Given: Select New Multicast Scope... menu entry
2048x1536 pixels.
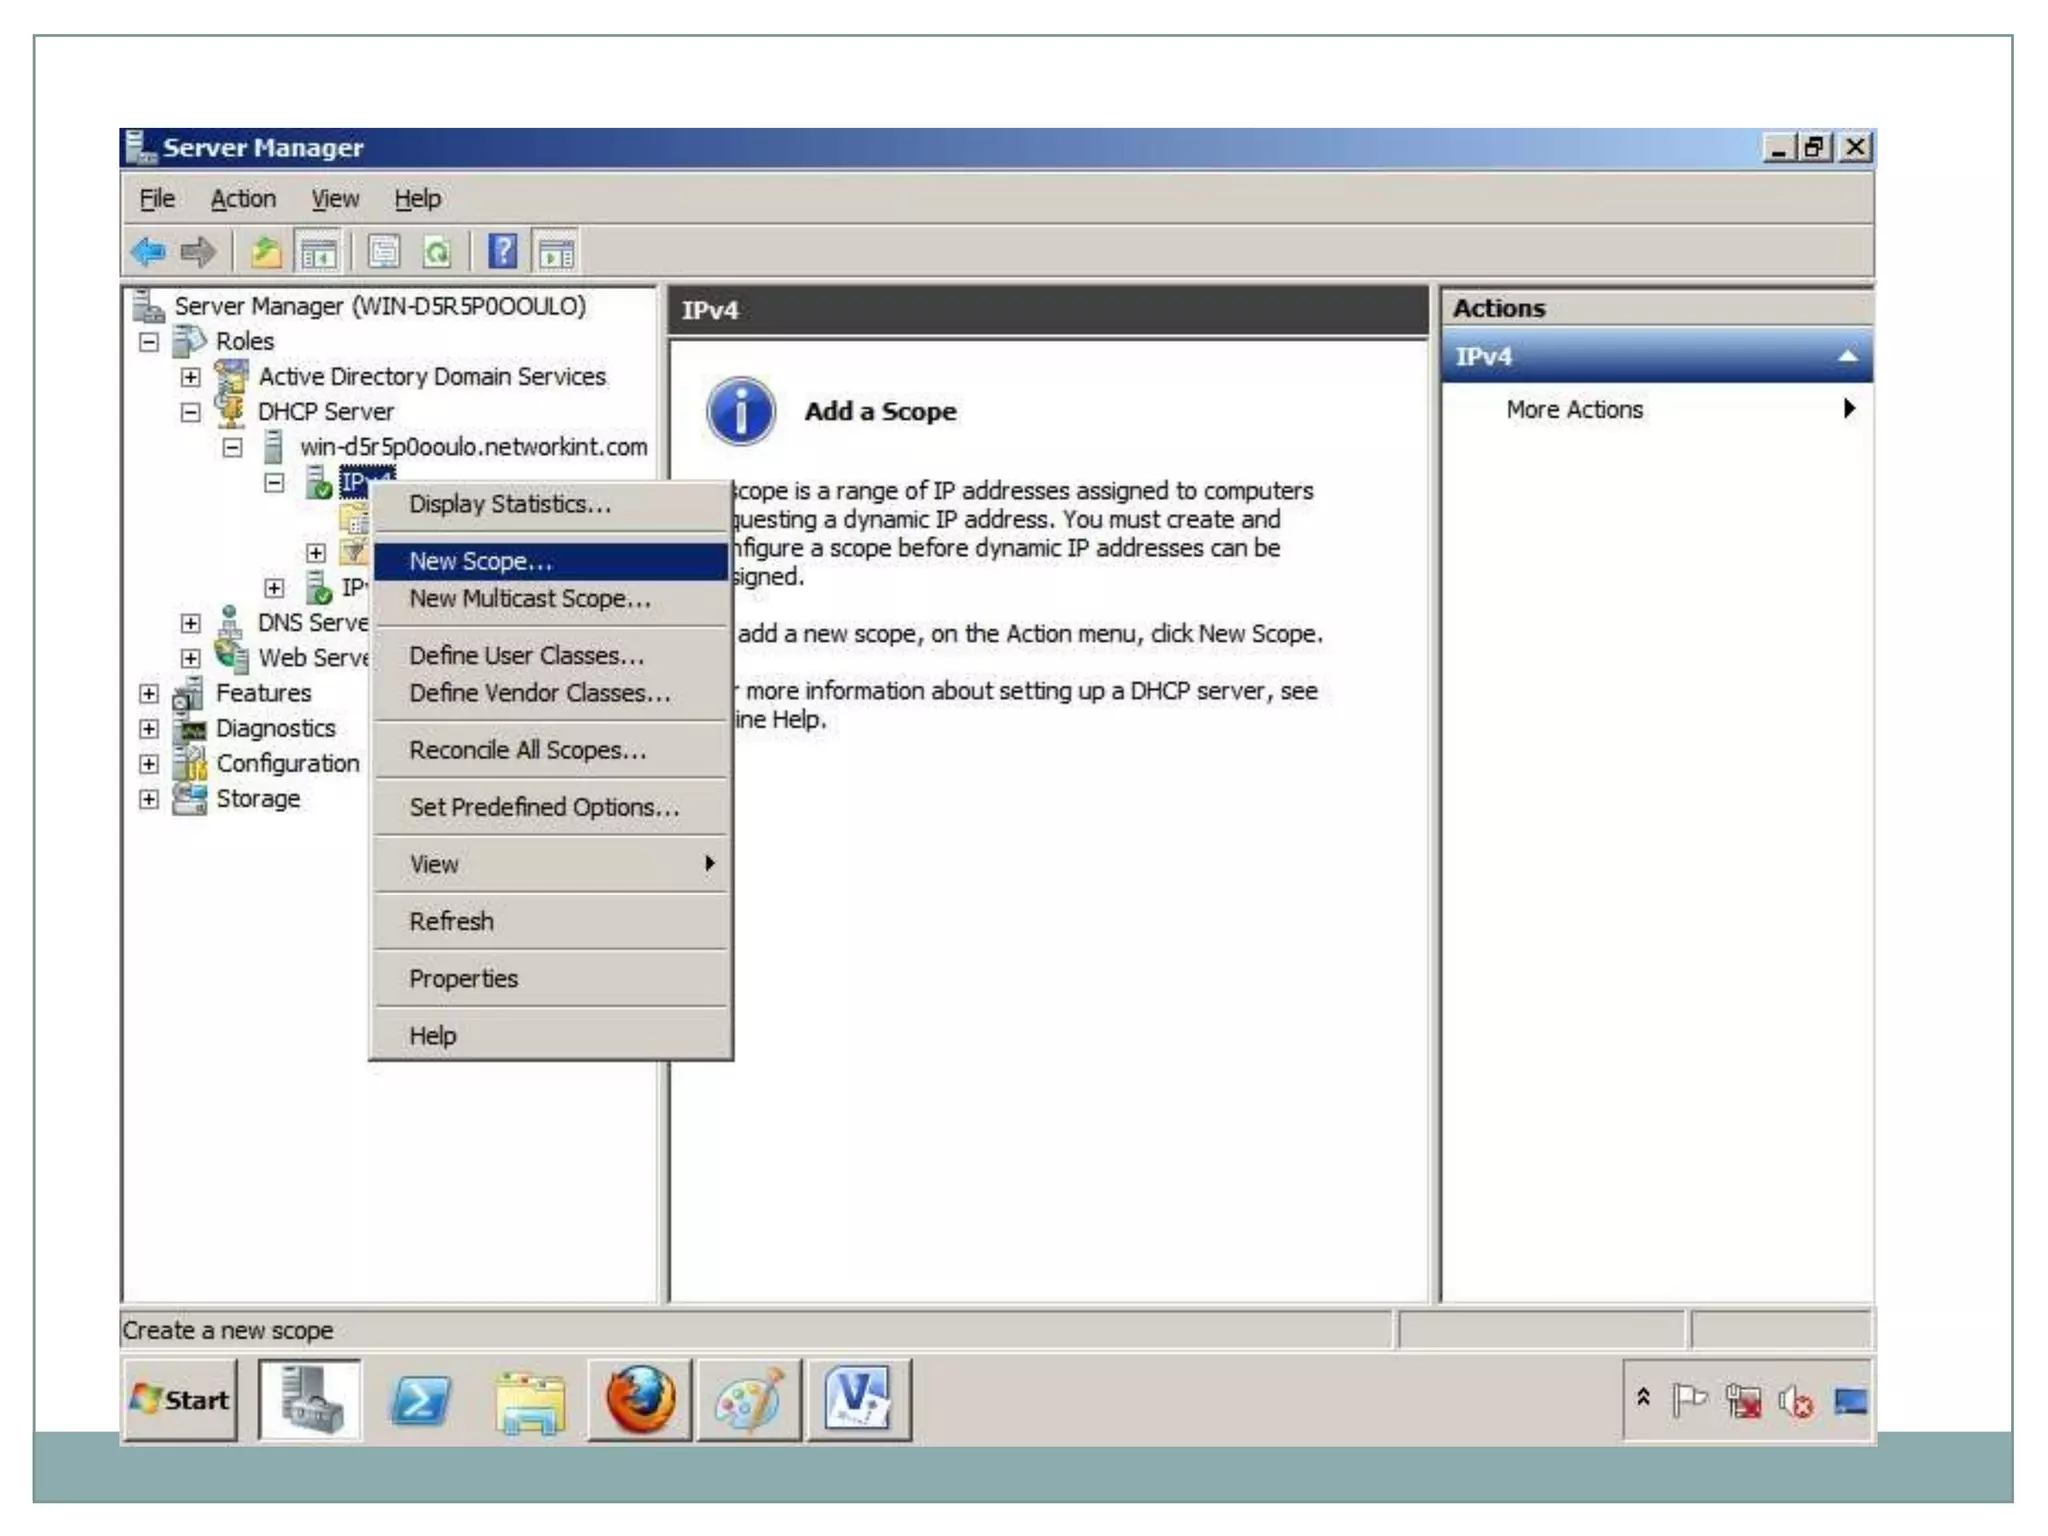Looking at the screenshot, I should tap(551, 598).
